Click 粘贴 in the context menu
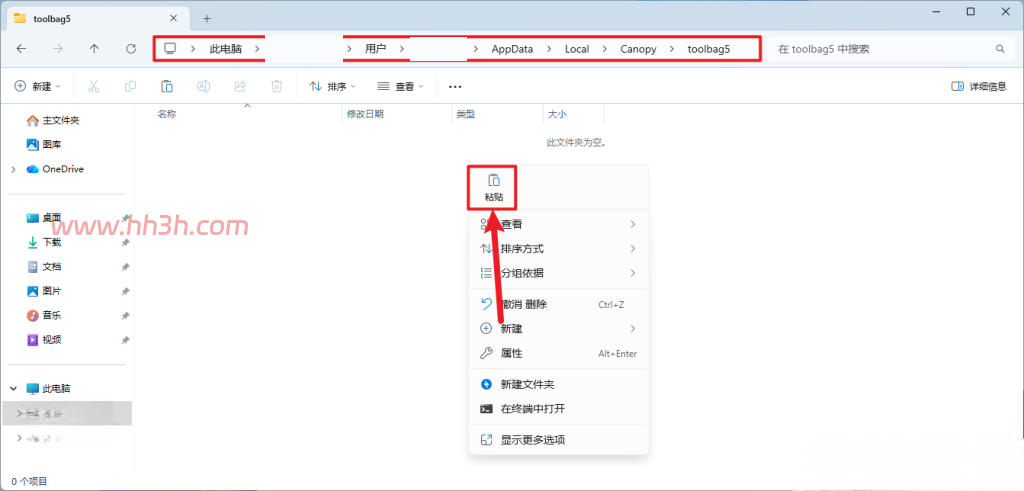Image resolution: width=1024 pixels, height=491 pixels. click(x=494, y=188)
